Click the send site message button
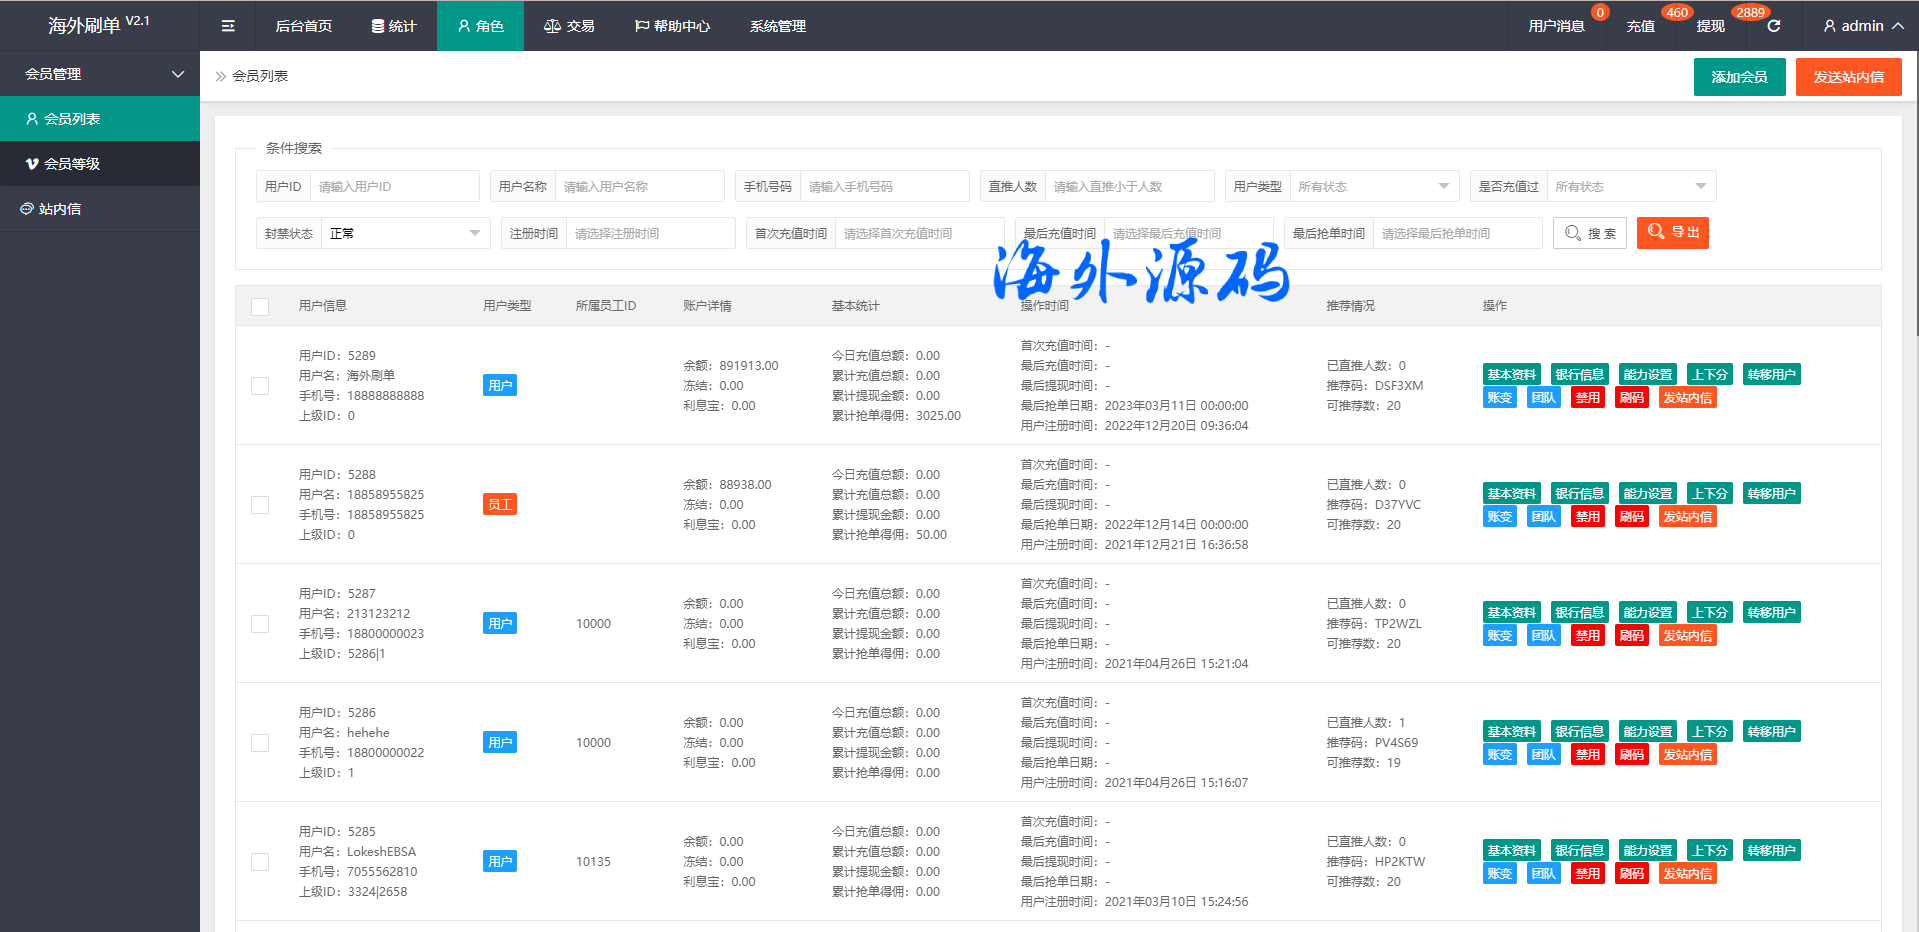The height and width of the screenshot is (932, 1919). click(x=1848, y=77)
